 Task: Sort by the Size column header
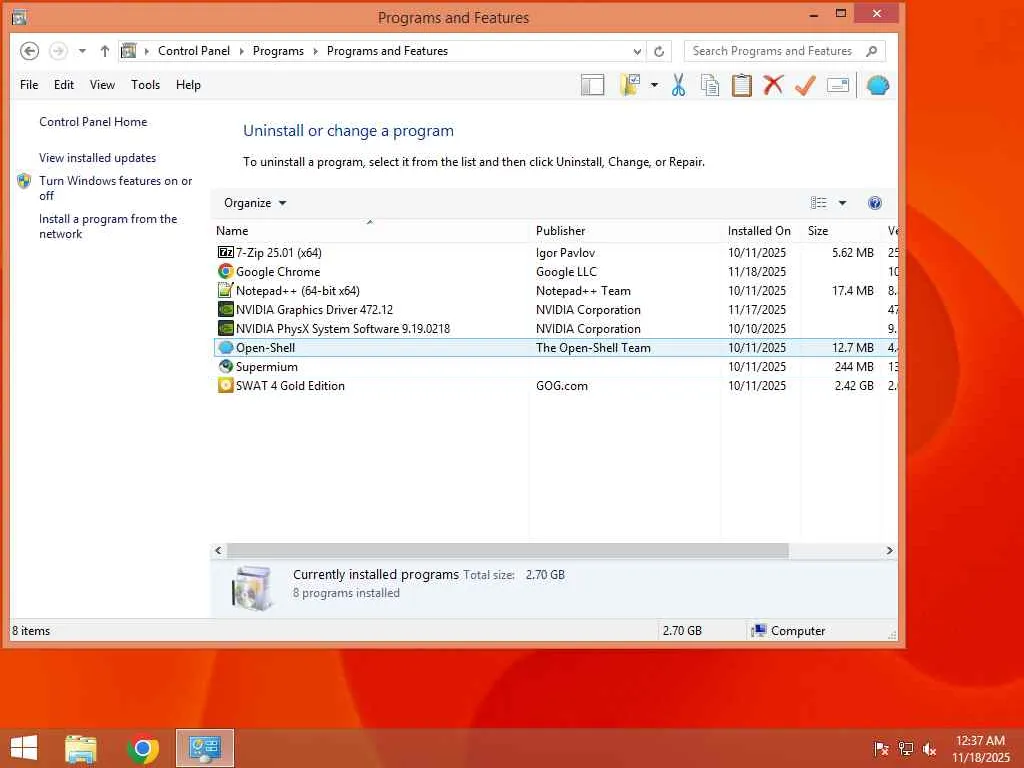842,231
